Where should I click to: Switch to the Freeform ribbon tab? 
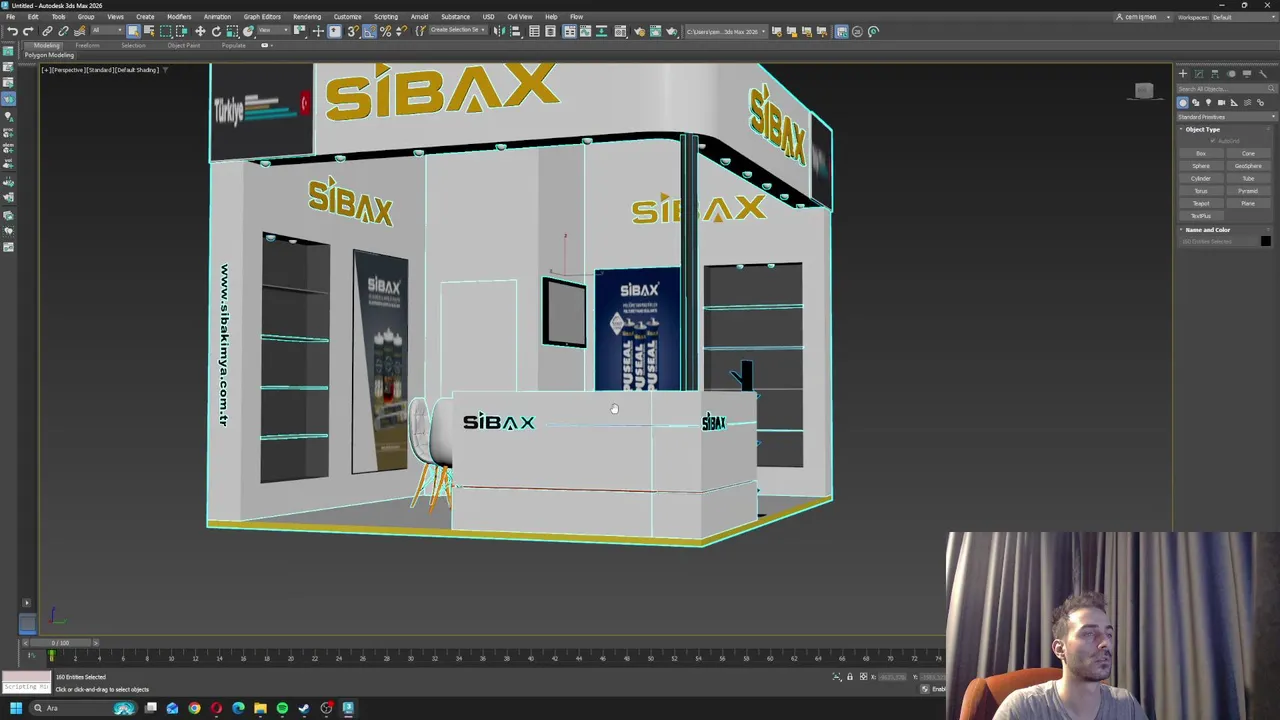[87, 45]
